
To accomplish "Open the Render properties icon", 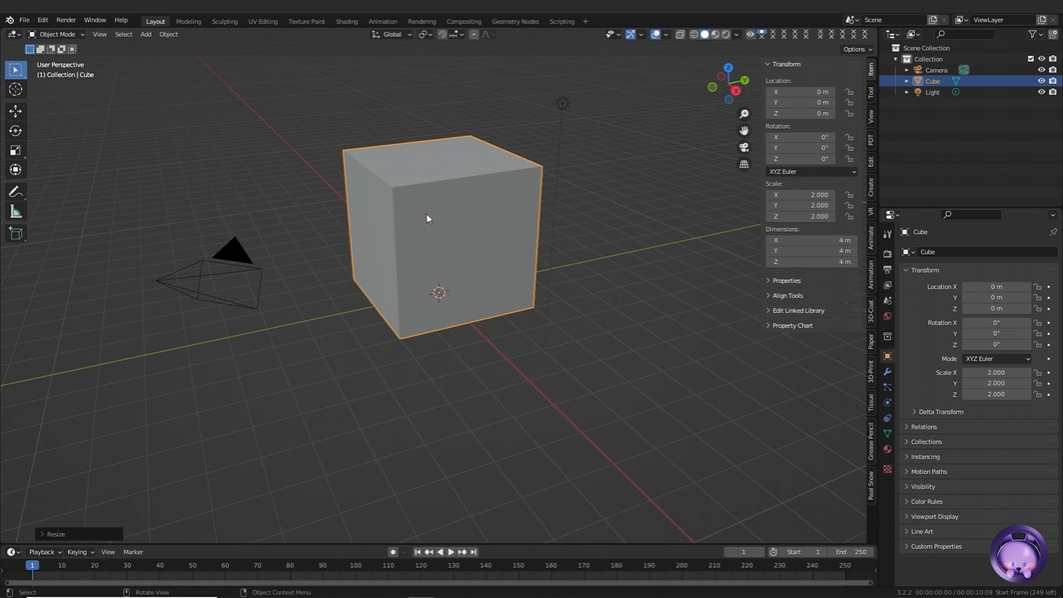I will [887, 254].
